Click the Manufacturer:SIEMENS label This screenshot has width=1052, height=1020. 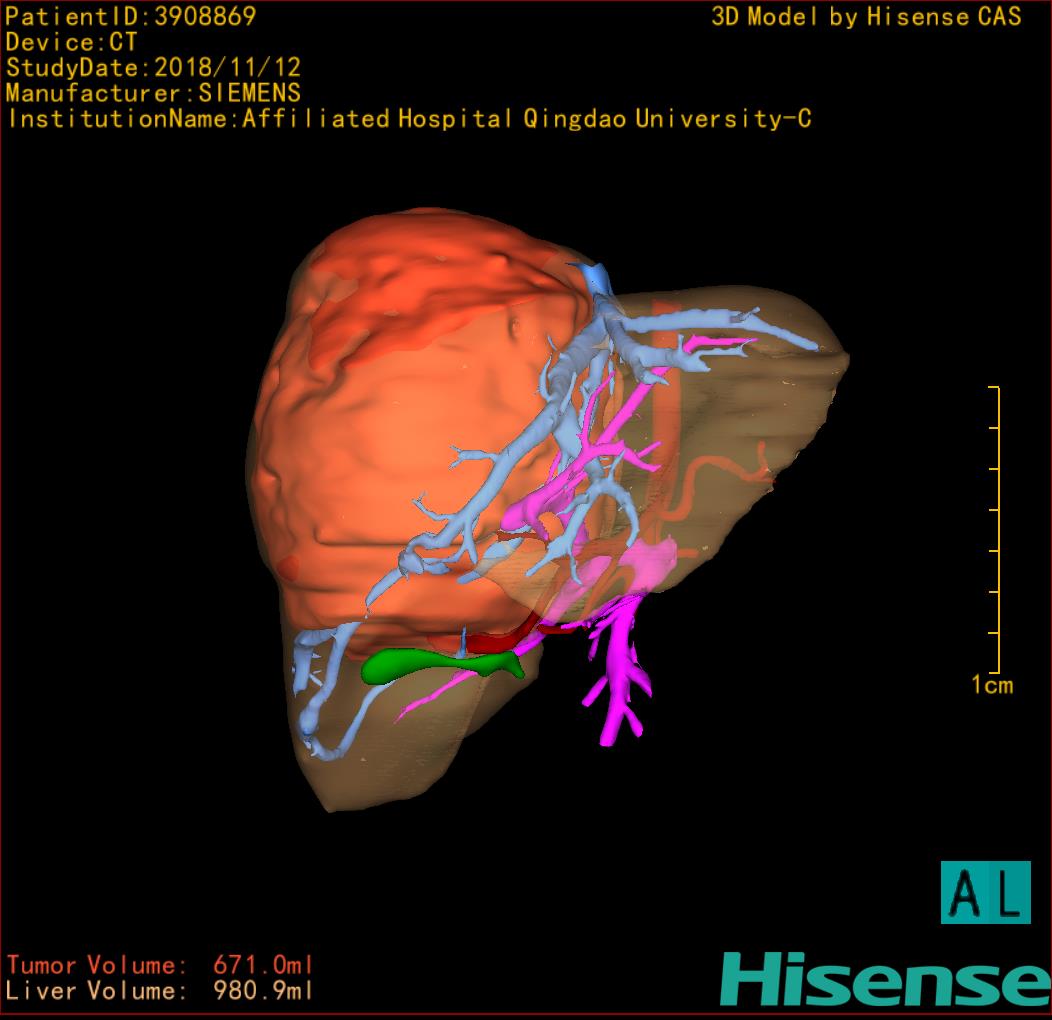(153, 94)
